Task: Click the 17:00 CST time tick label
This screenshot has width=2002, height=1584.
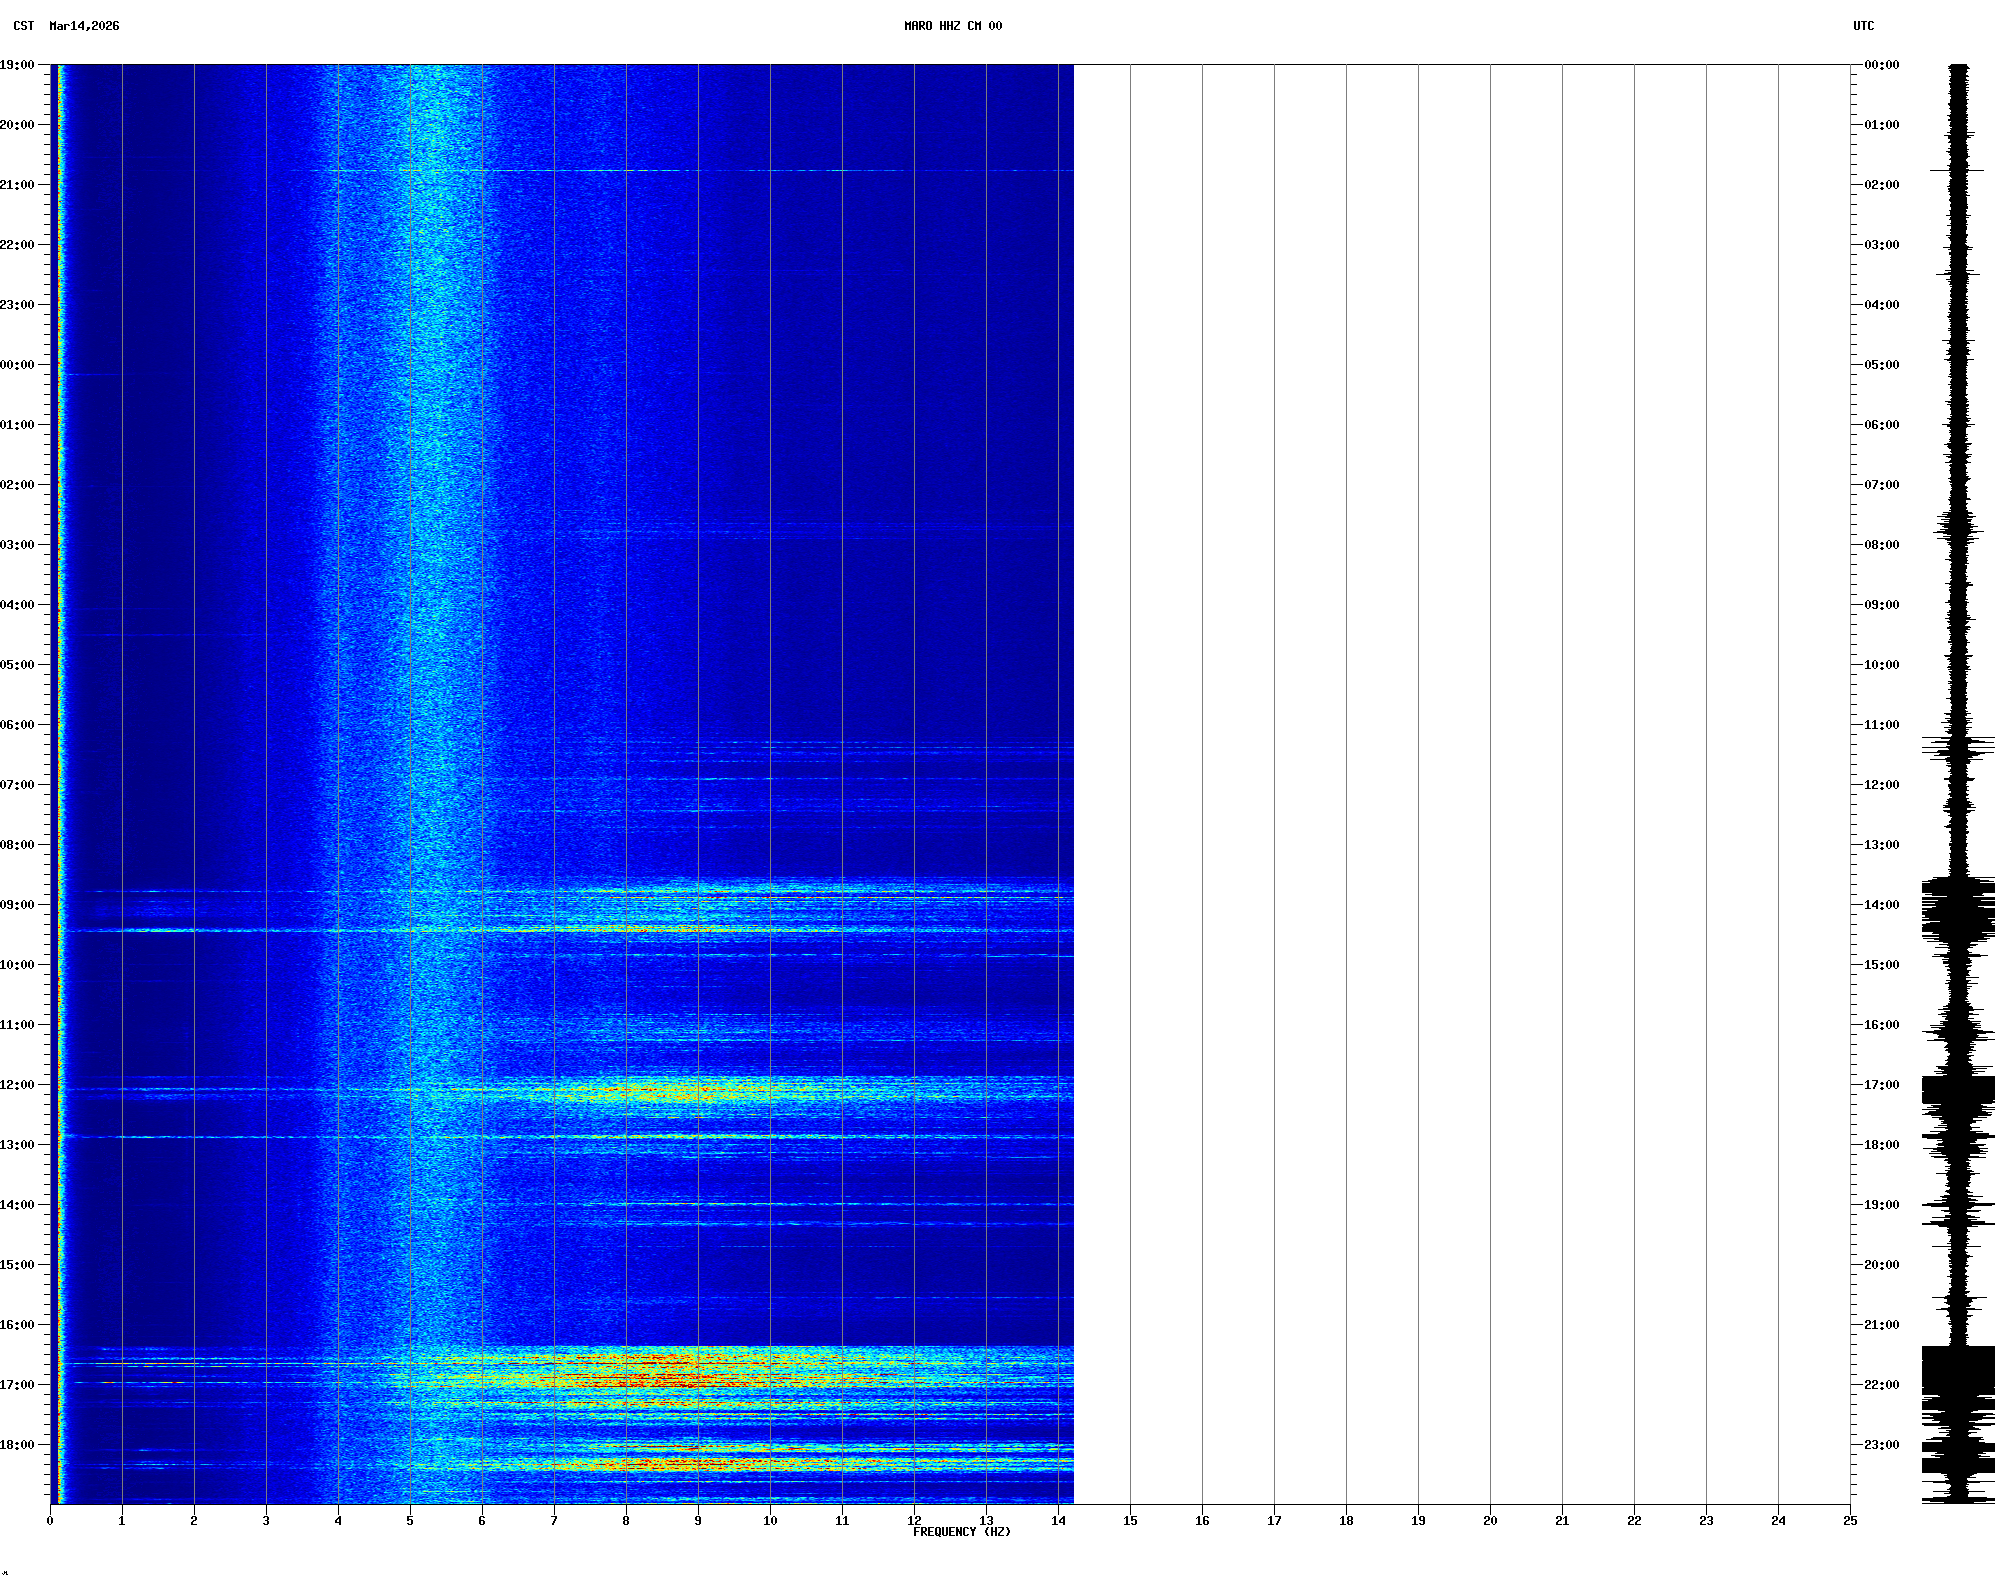Action: coord(17,1385)
